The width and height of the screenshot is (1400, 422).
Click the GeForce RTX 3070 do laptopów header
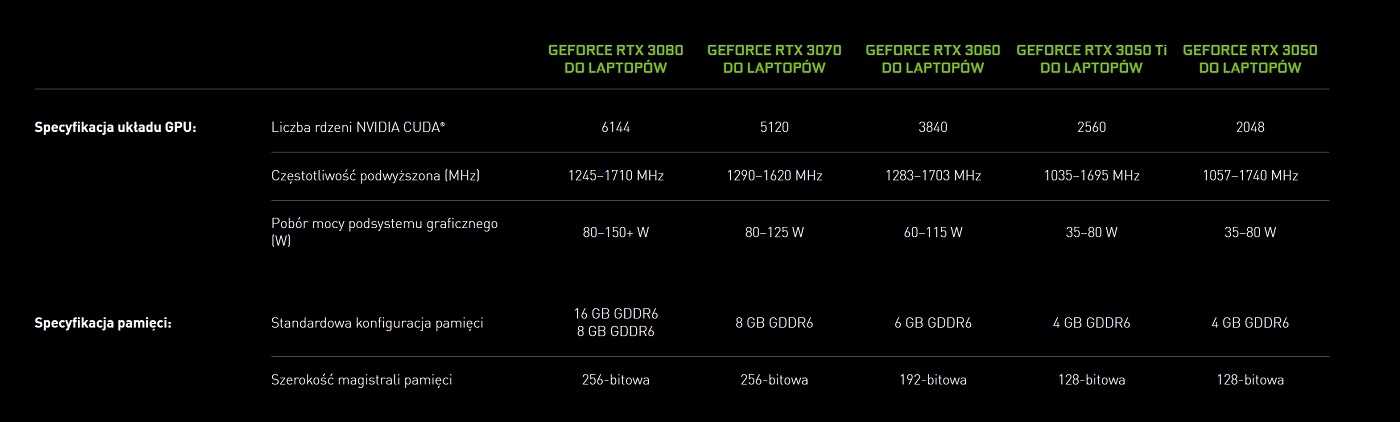[x=774, y=59]
